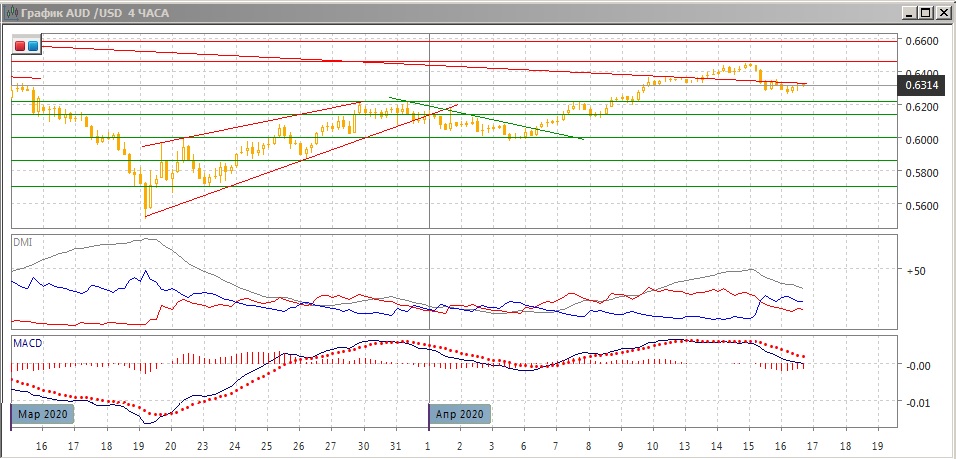Minimize the AUD/USD chart window
Viewport: 956px width, 459px height.
point(911,13)
